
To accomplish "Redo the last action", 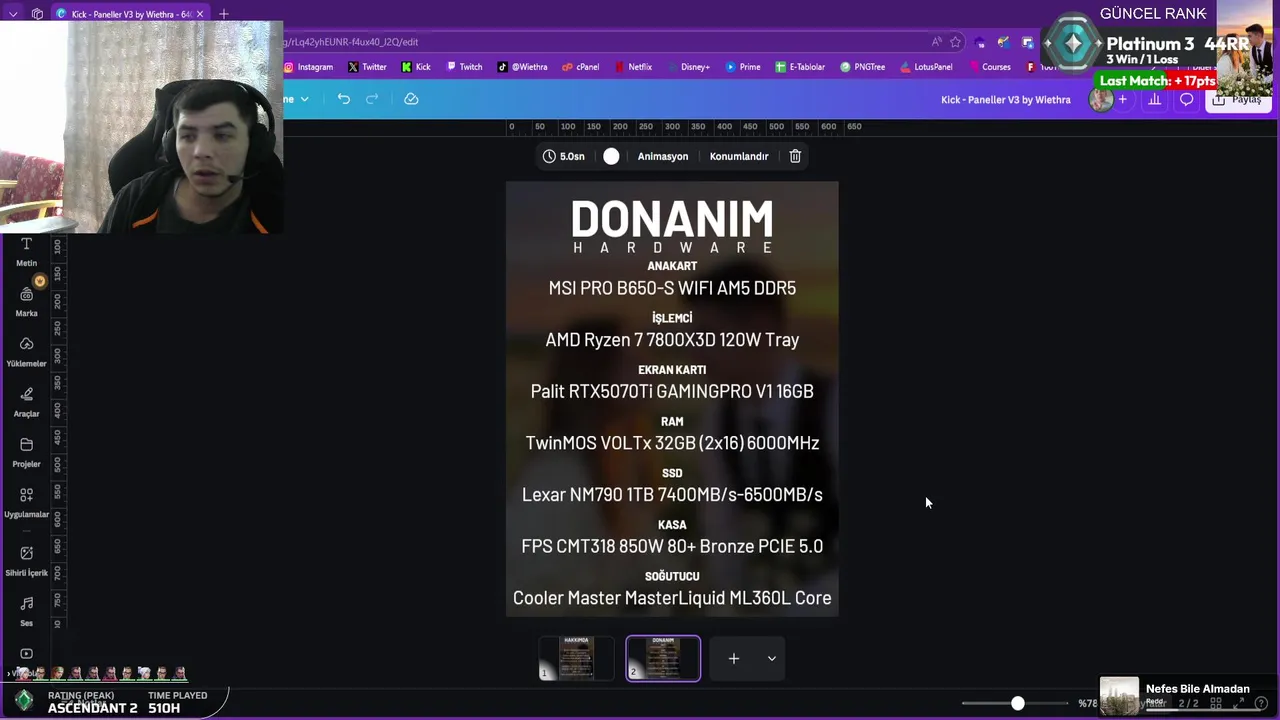I will [x=372, y=99].
